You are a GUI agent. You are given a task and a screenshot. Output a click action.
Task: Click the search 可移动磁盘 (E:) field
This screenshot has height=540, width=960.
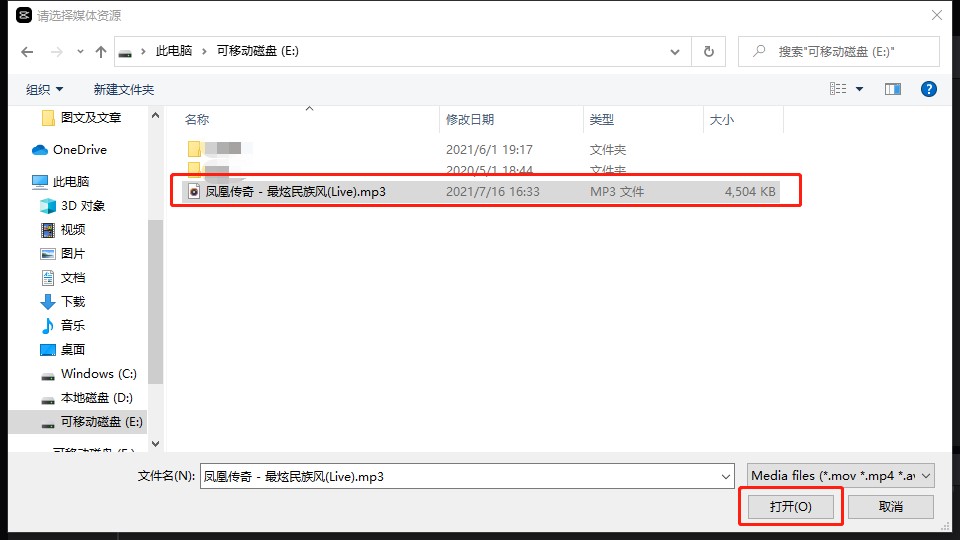[839, 51]
